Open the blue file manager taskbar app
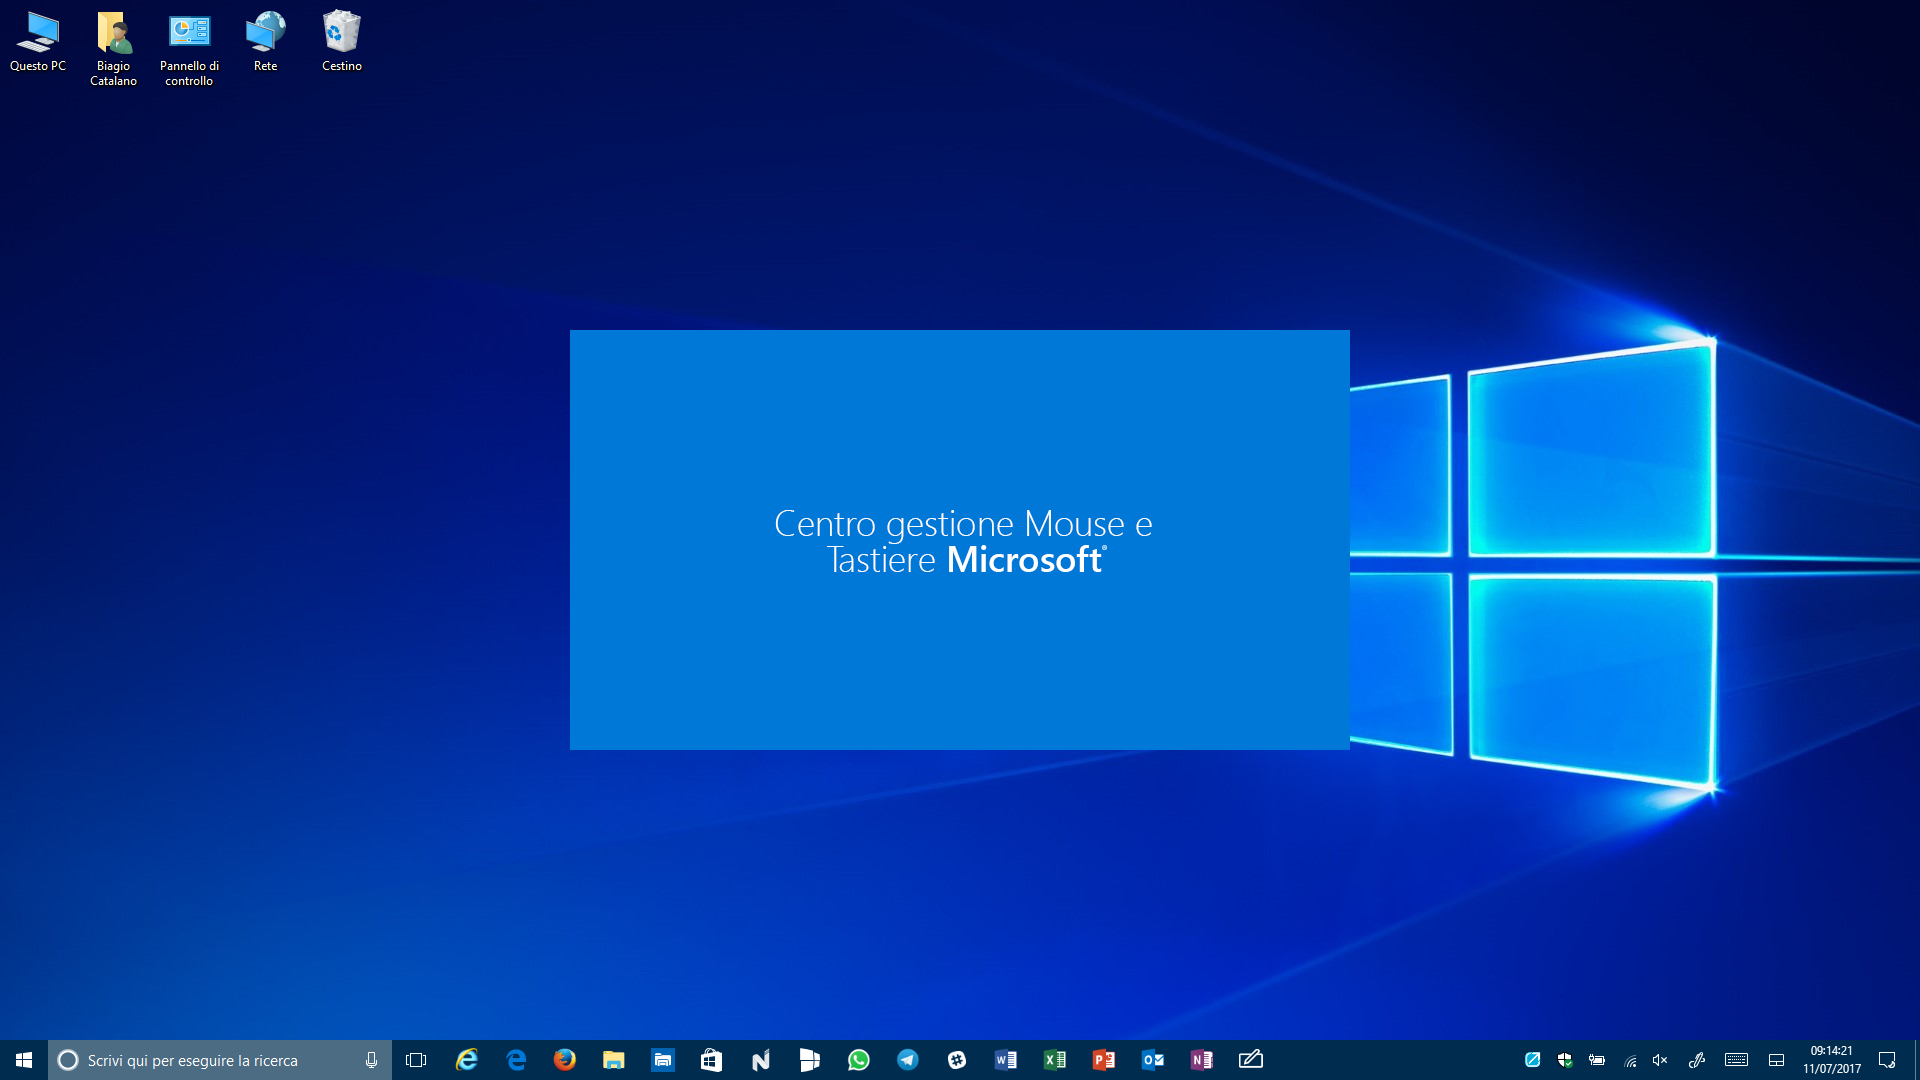This screenshot has height=1080, width=1920. pyautogui.click(x=663, y=1060)
